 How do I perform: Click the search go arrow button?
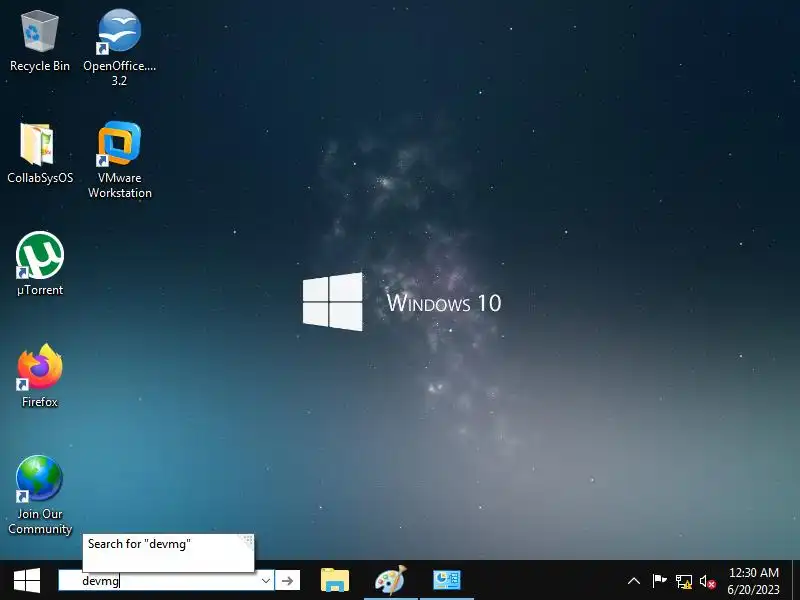(x=288, y=581)
